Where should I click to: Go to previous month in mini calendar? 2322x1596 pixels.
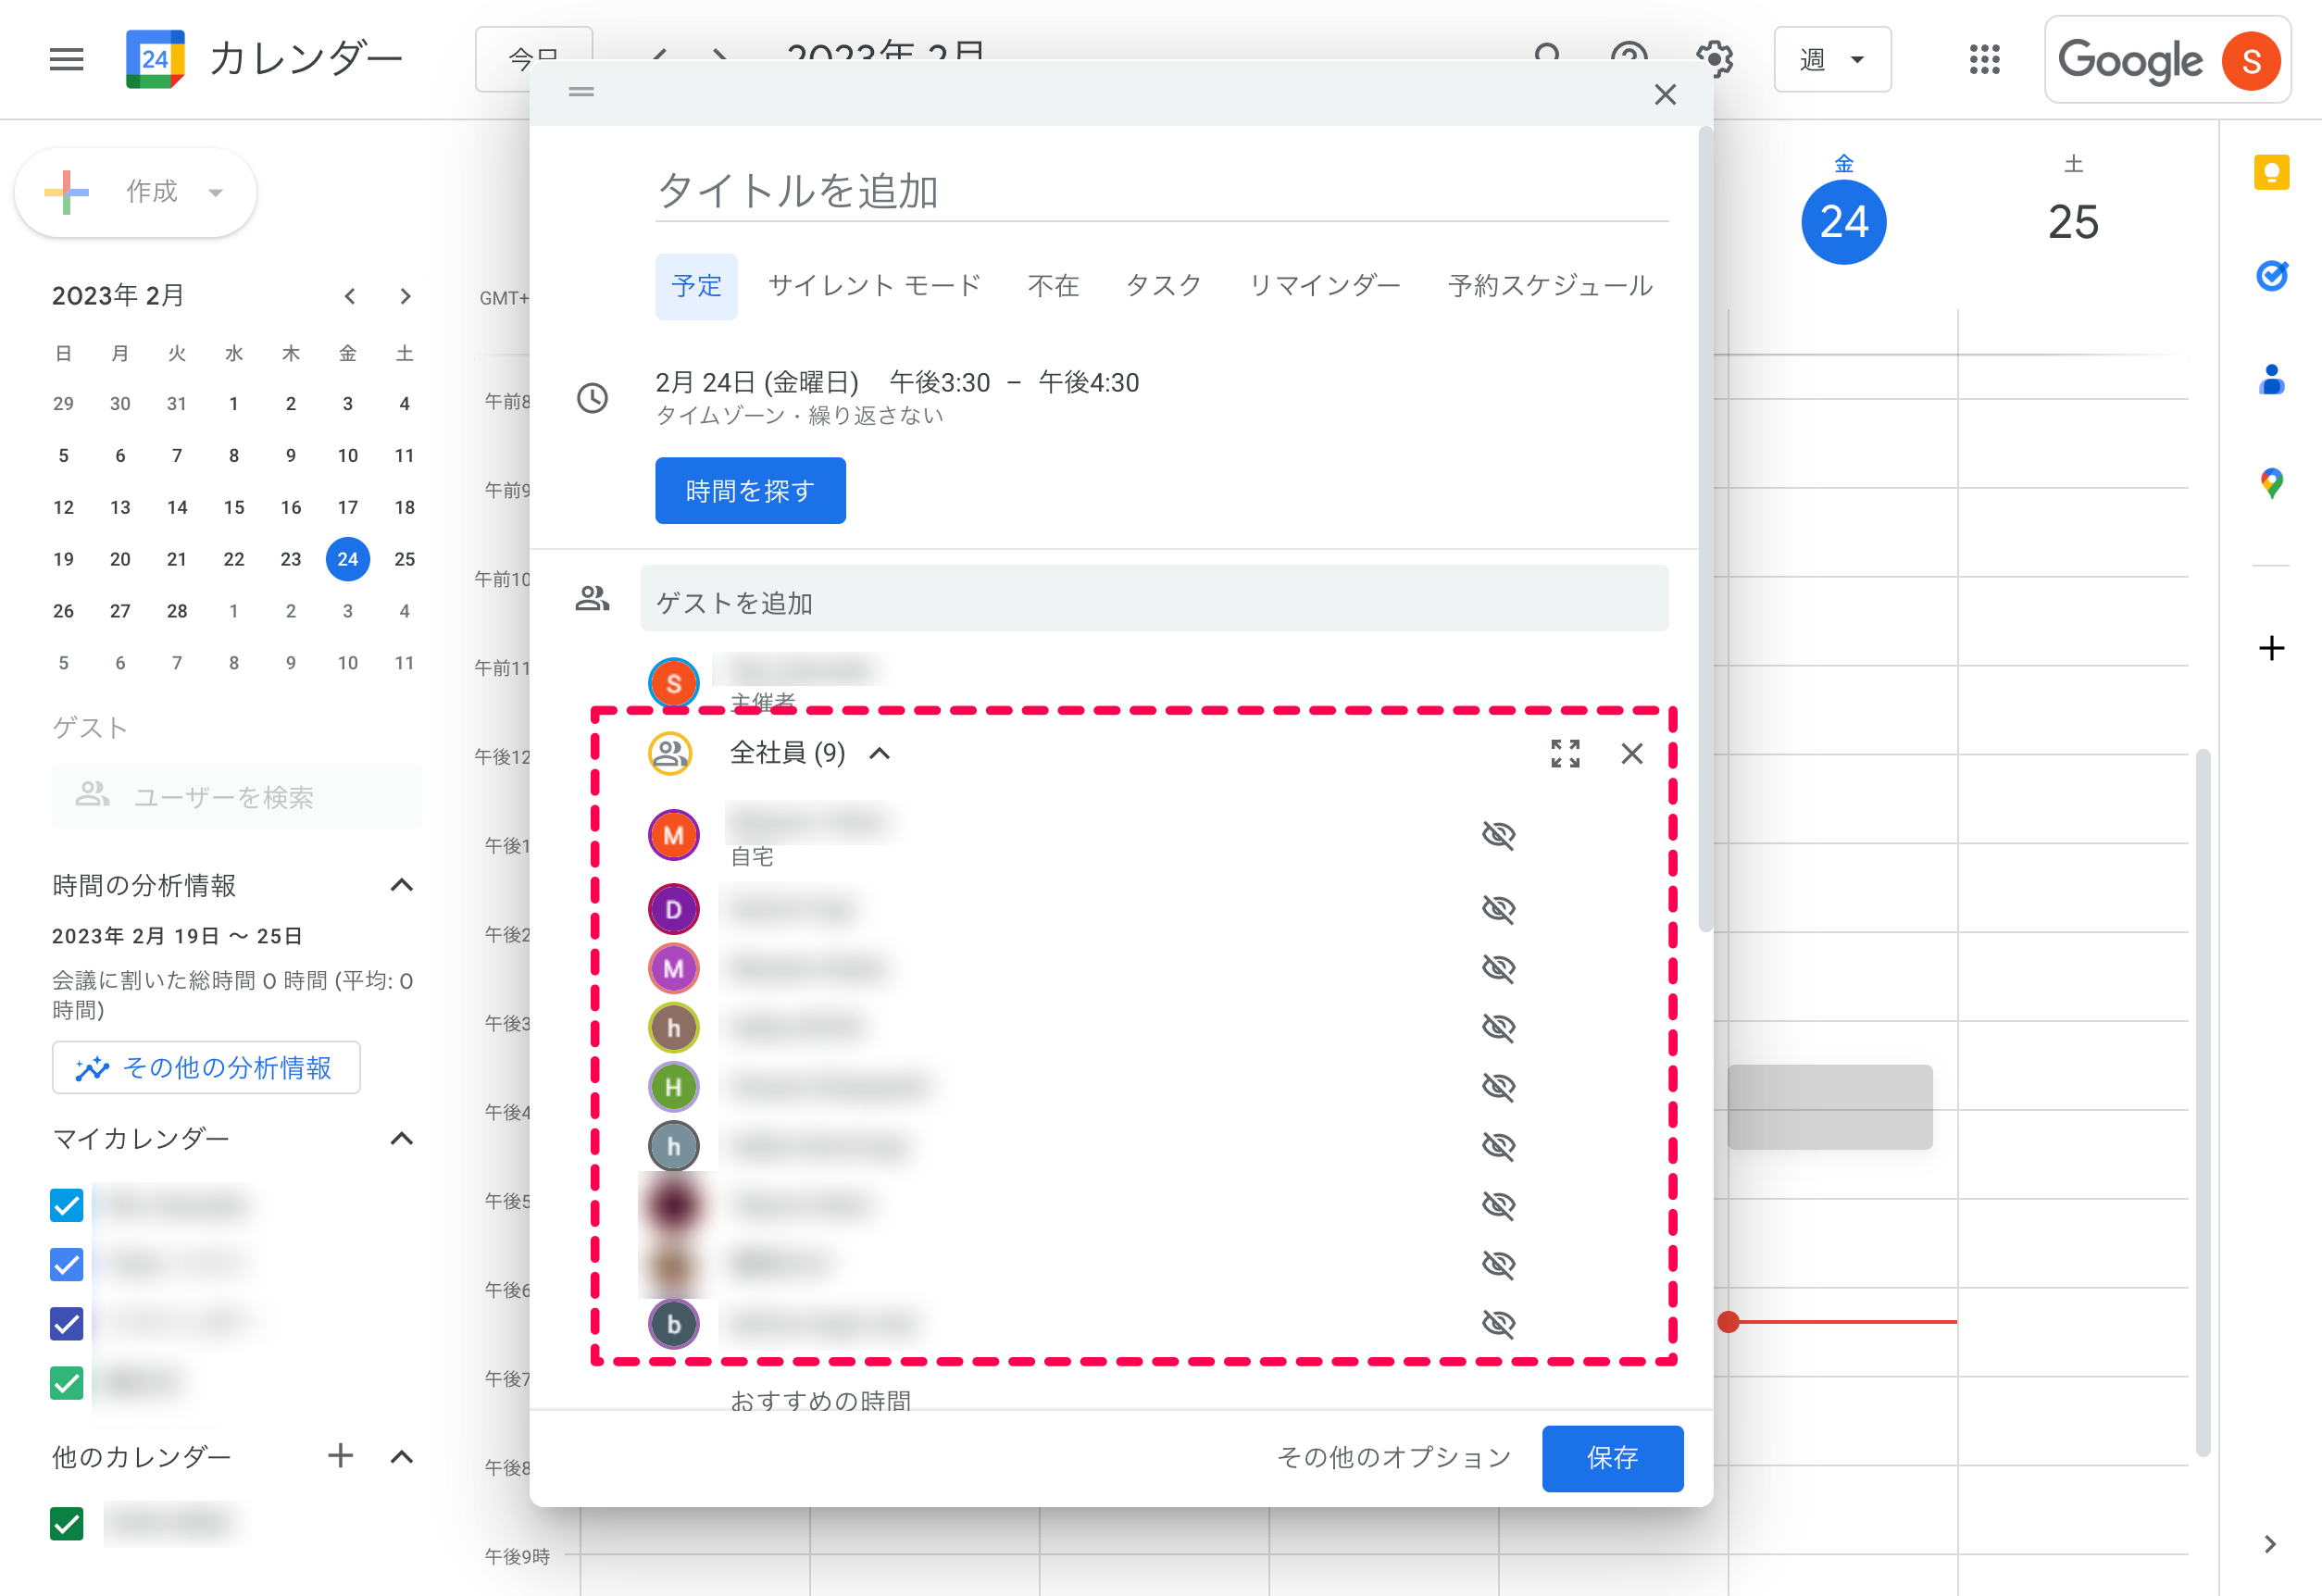click(349, 296)
